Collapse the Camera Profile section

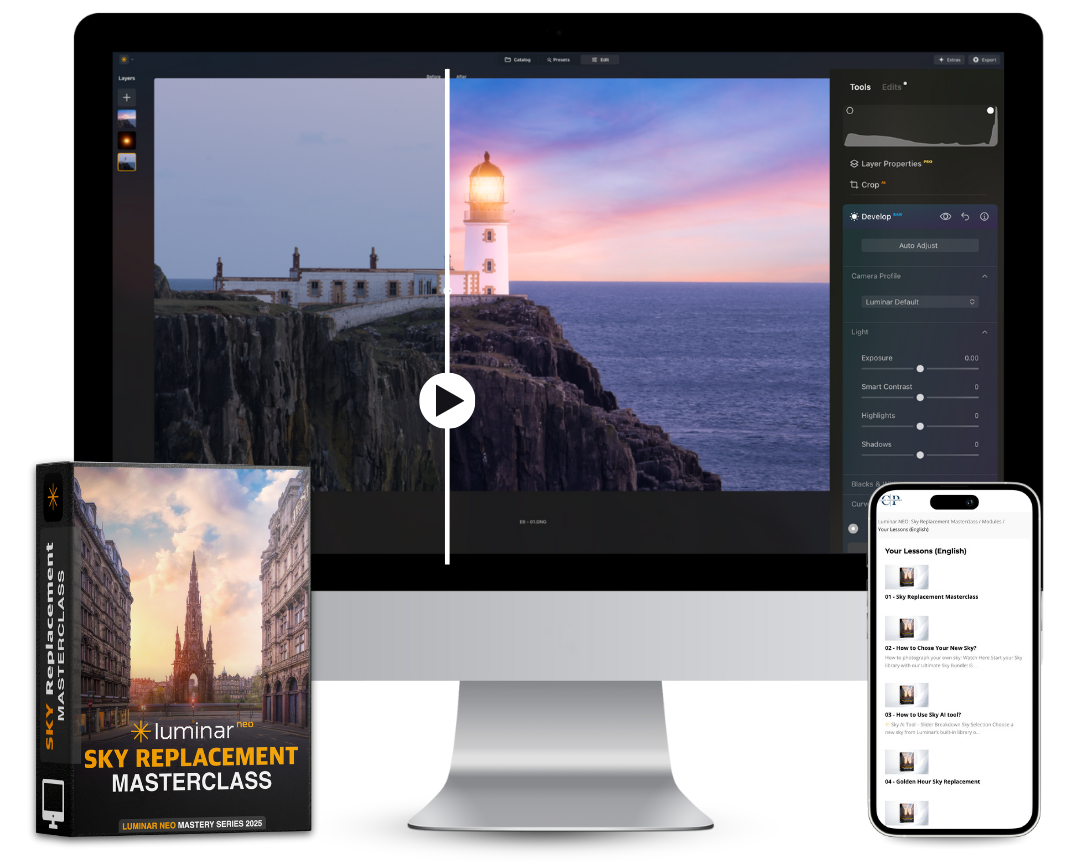[x=985, y=276]
